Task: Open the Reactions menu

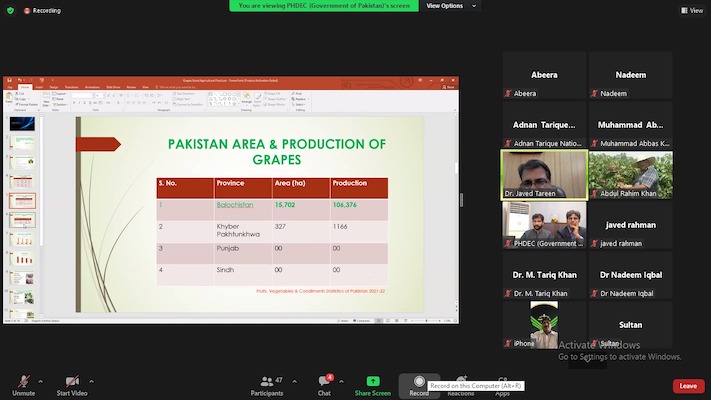Action: pyautogui.click(x=461, y=385)
